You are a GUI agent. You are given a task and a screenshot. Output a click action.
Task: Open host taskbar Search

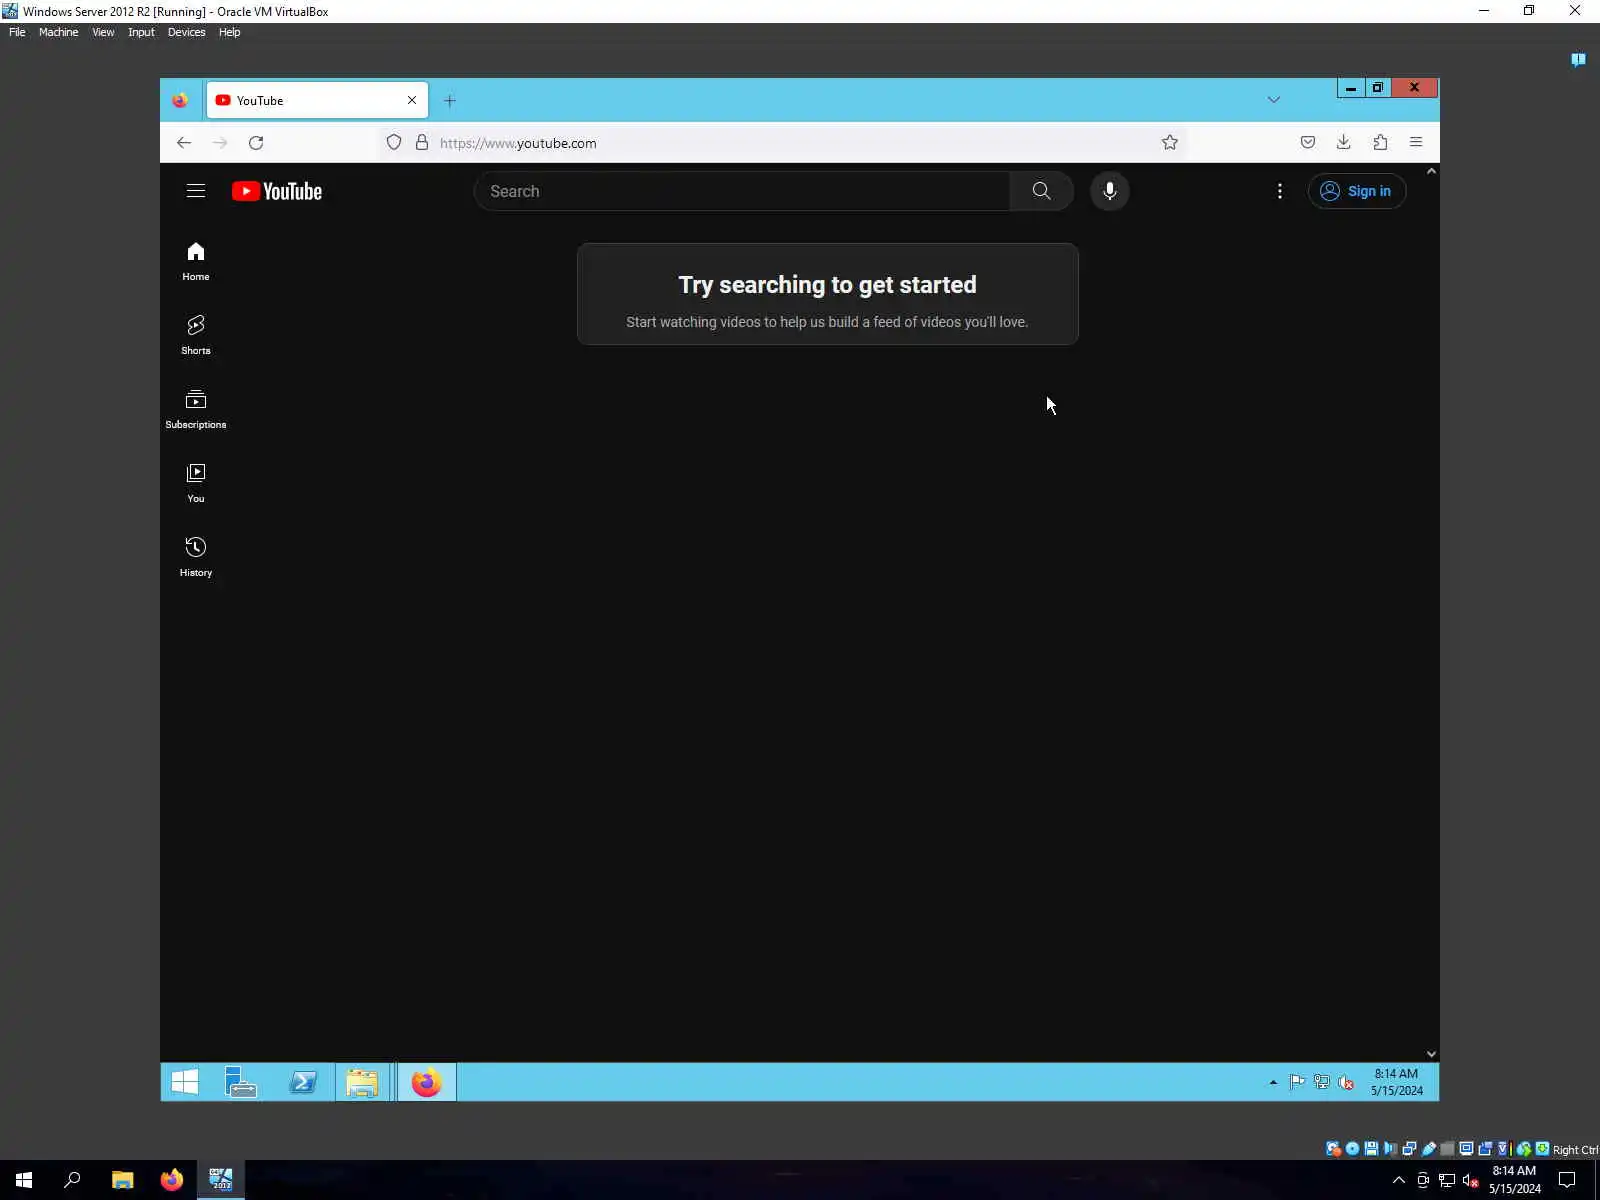click(72, 1180)
